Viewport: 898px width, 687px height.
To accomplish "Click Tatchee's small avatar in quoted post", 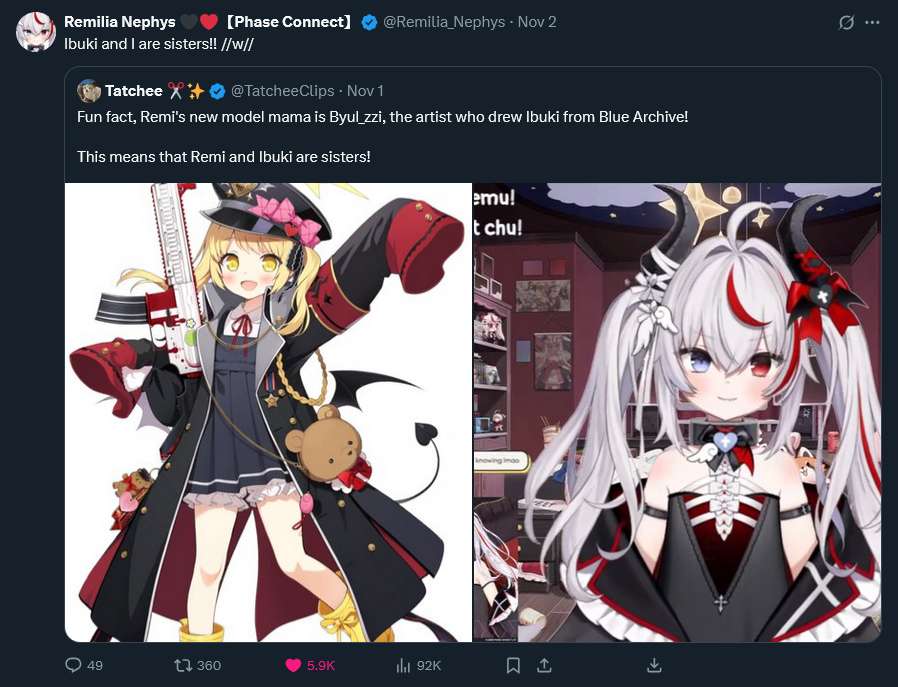I will (89, 91).
